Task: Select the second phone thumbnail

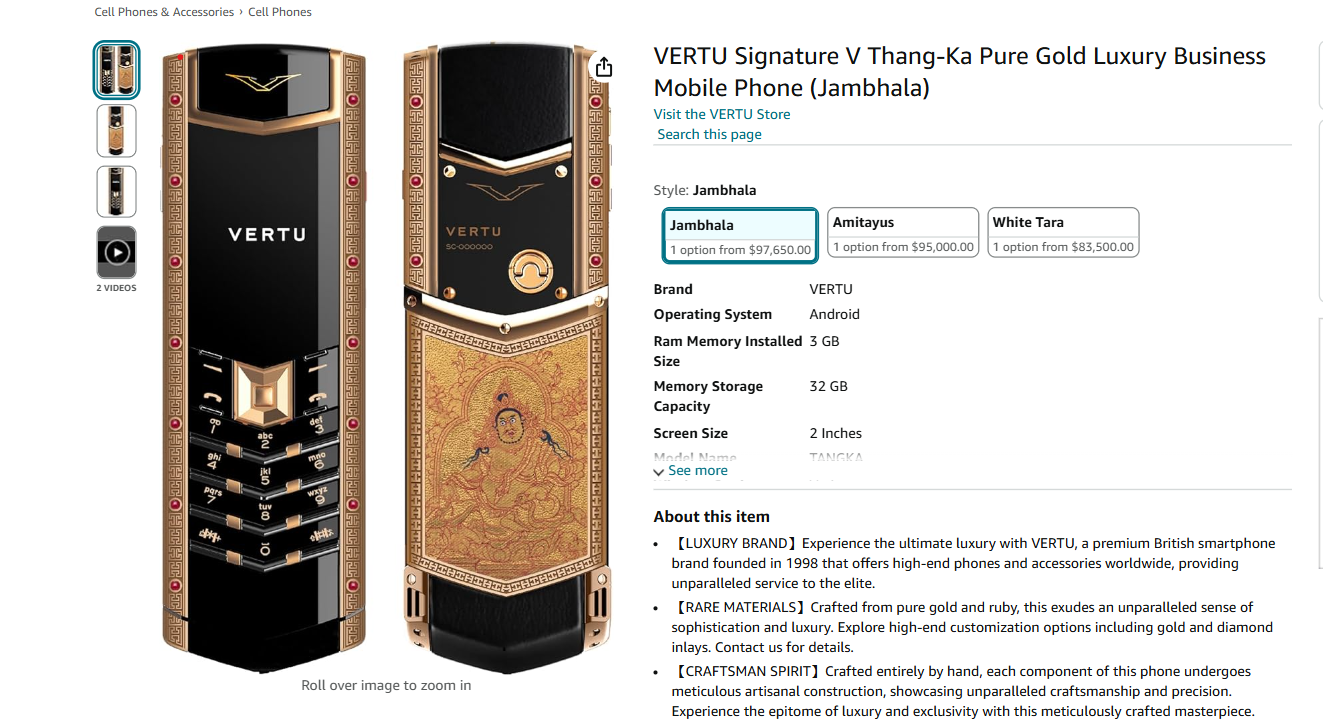Action: (116, 130)
